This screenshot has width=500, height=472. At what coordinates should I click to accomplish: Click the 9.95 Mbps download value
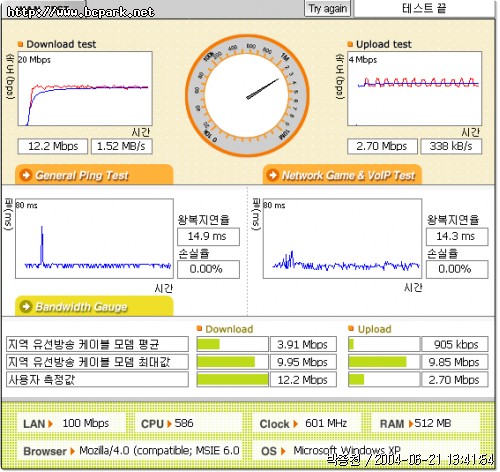point(303,362)
